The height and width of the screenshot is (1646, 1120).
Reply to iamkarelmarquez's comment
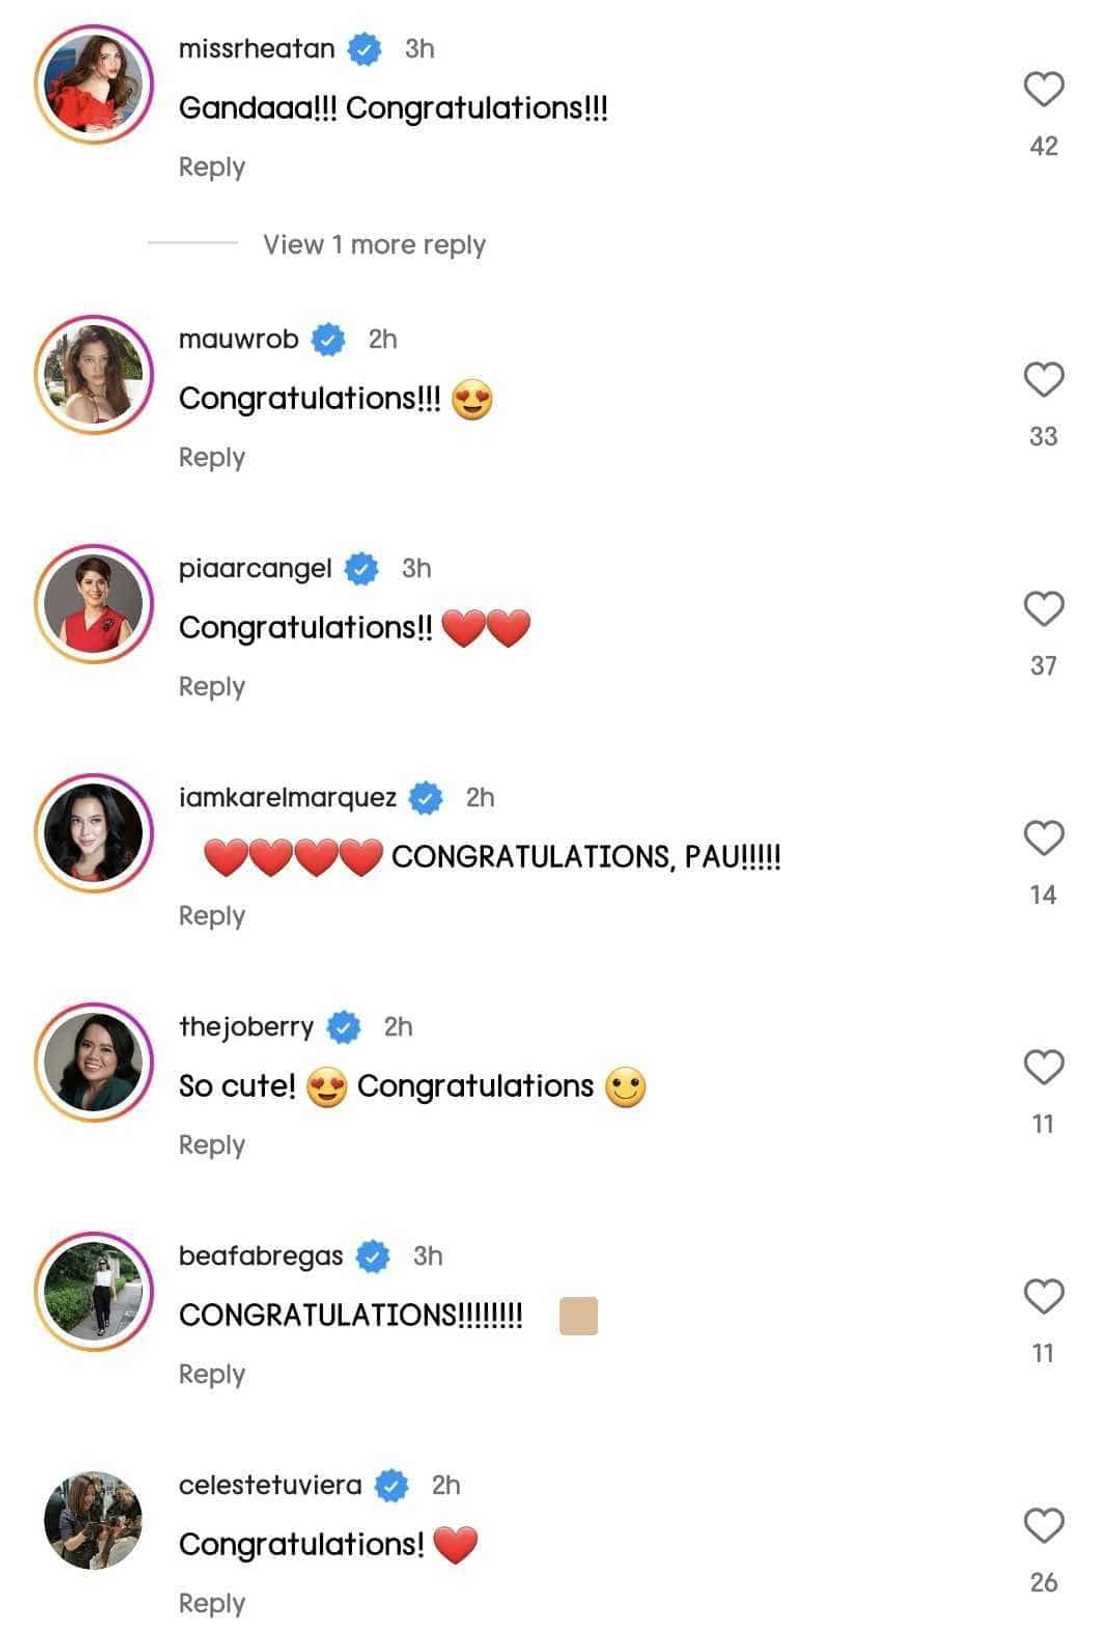point(211,915)
